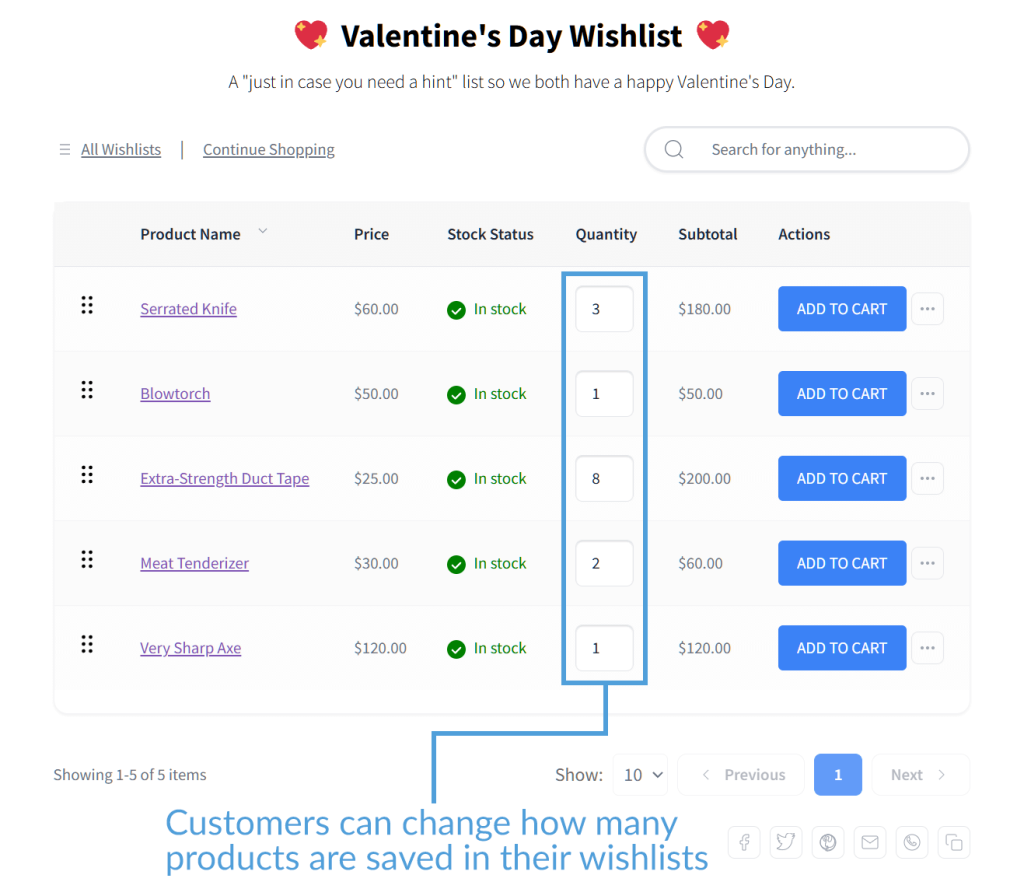Image resolution: width=1024 pixels, height=882 pixels.
Task: Add the Meat Tenderizer to cart
Action: click(841, 563)
